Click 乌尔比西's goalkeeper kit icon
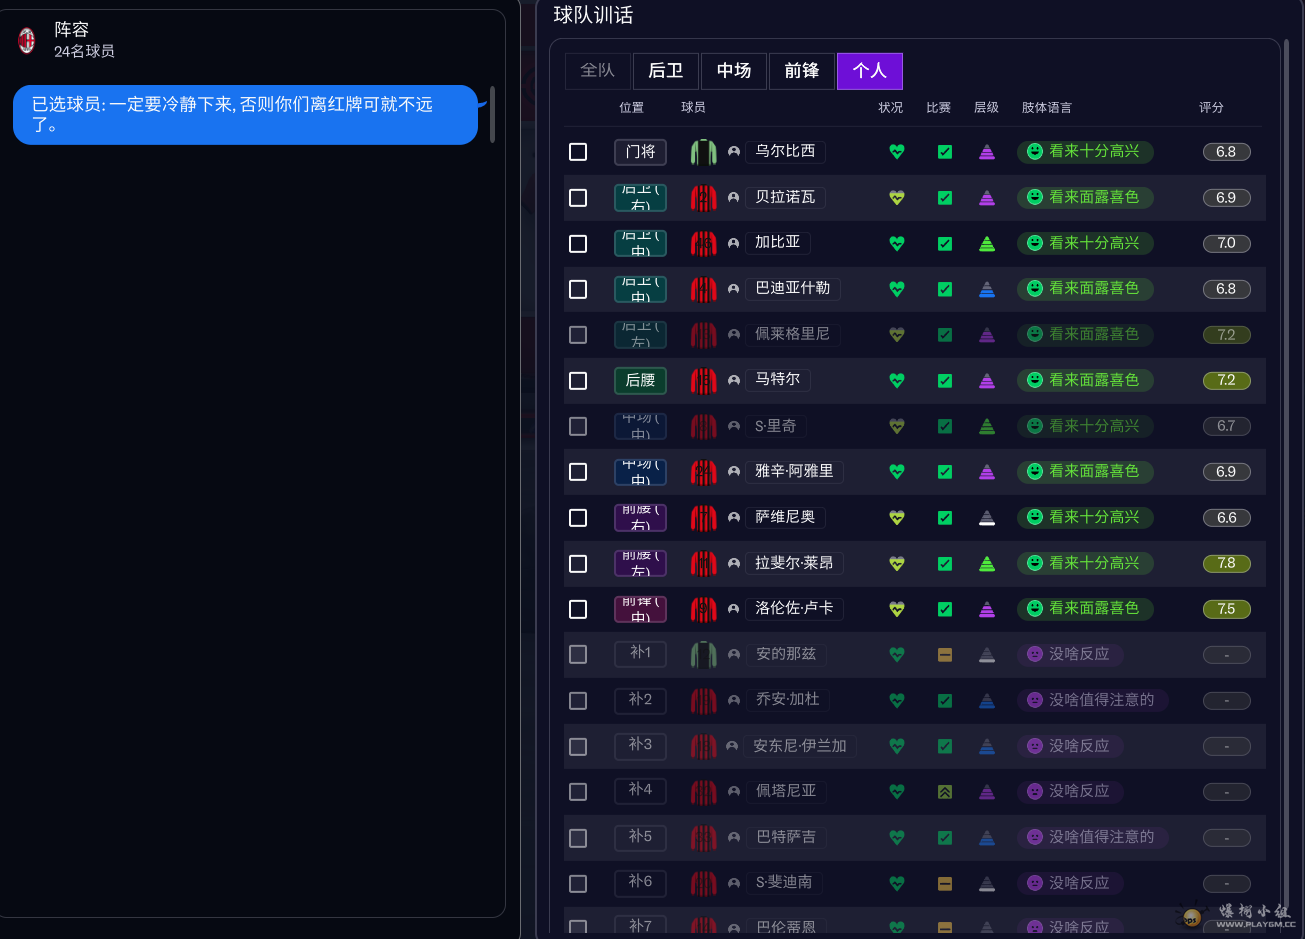The image size is (1305, 939). click(x=703, y=152)
